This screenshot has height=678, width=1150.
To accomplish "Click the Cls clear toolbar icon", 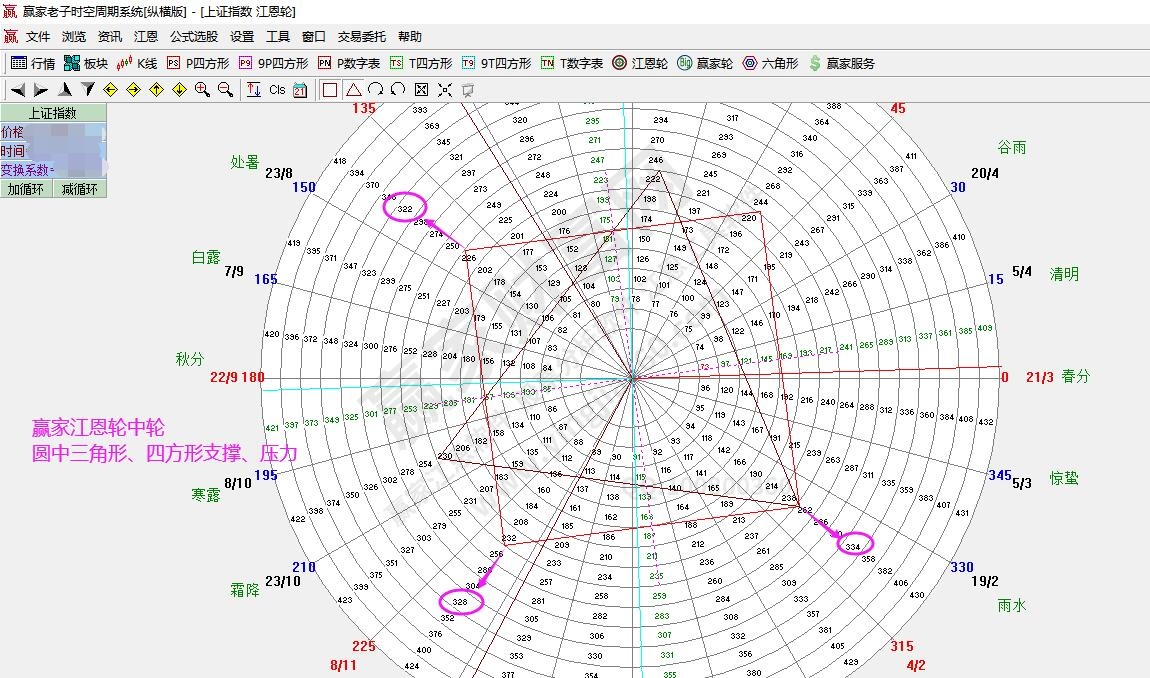I will coord(277,90).
